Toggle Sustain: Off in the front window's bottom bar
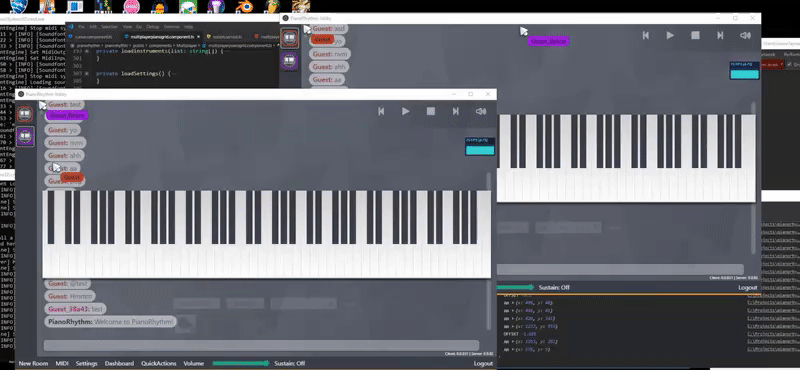The image size is (800, 370). pyautogui.click(x=289, y=363)
